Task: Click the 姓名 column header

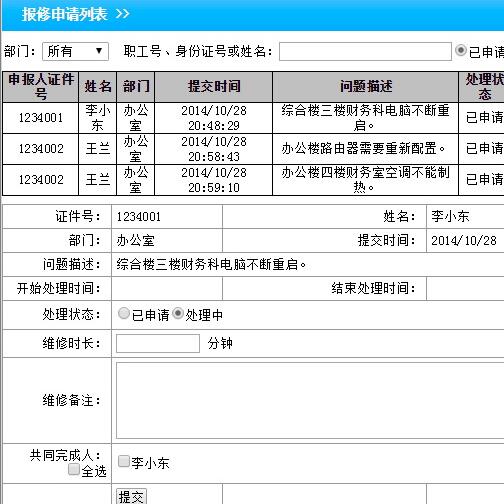Action: click(98, 87)
